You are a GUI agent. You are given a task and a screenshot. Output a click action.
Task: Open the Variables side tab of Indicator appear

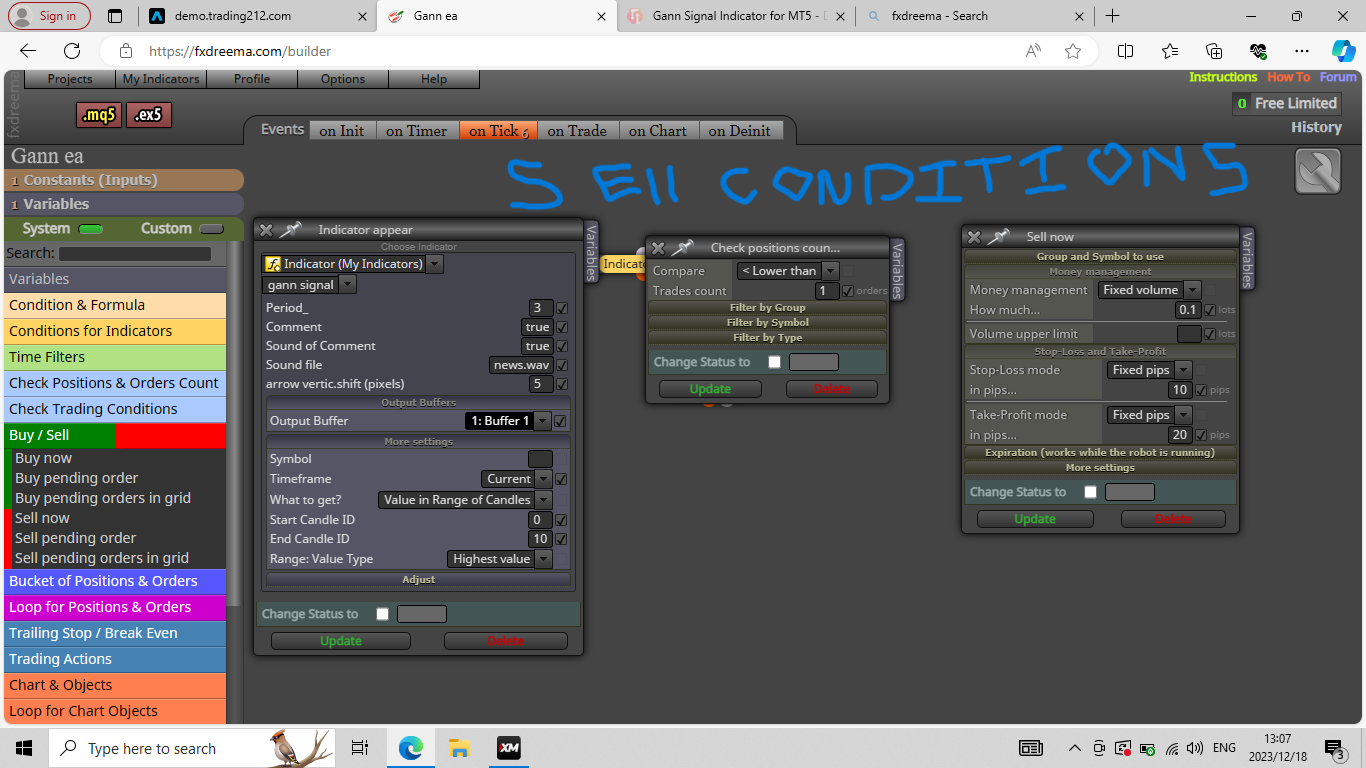[x=591, y=250]
